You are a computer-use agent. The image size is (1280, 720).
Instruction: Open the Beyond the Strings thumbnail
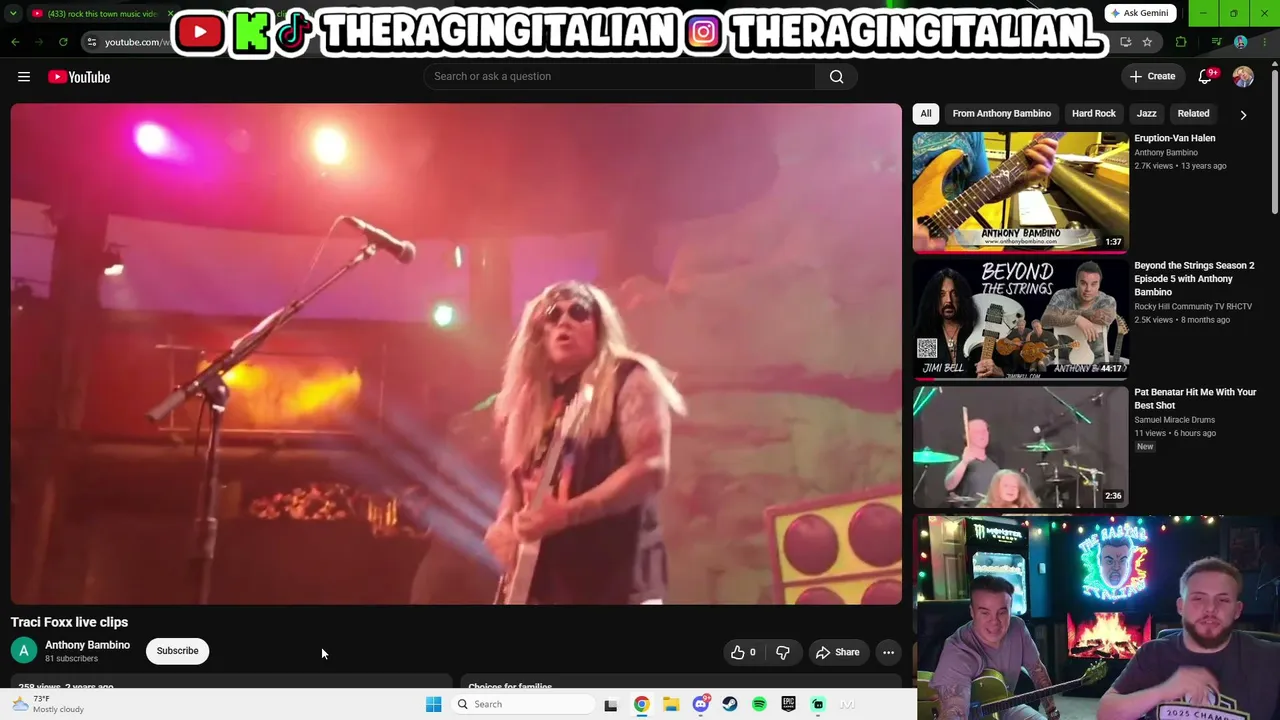coord(1020,319)
